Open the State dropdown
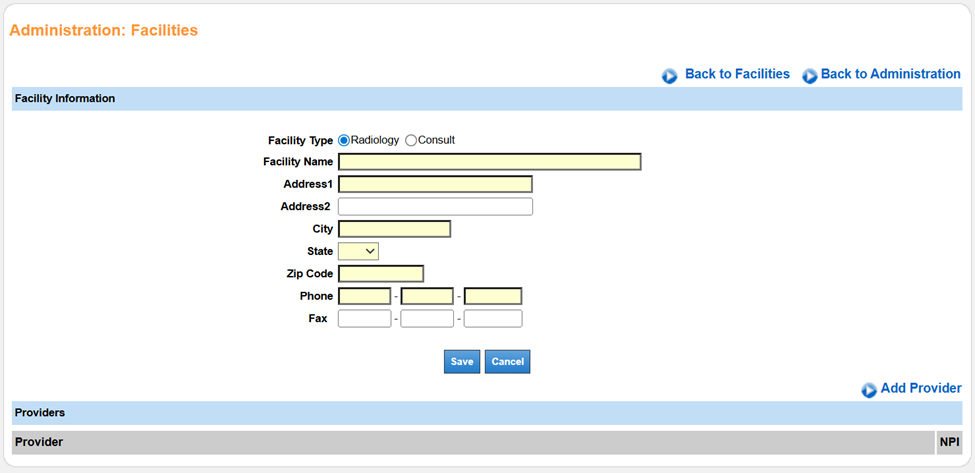Image resolution: width=975 pixels, height=473 pixels. (358, 251)
